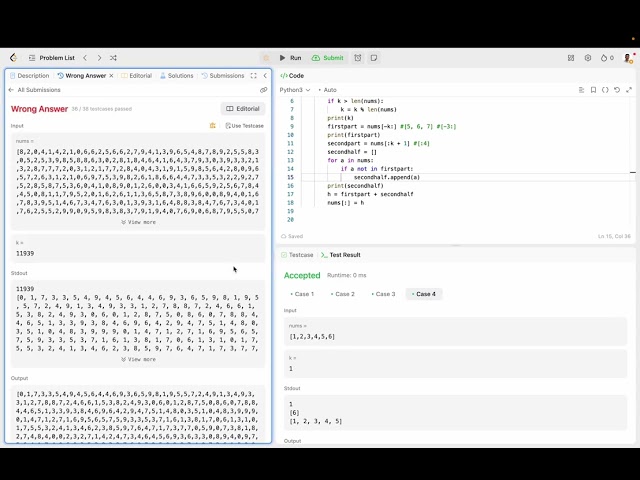Copy the submission link icon

pyautogui.click(x=263, y=90)
